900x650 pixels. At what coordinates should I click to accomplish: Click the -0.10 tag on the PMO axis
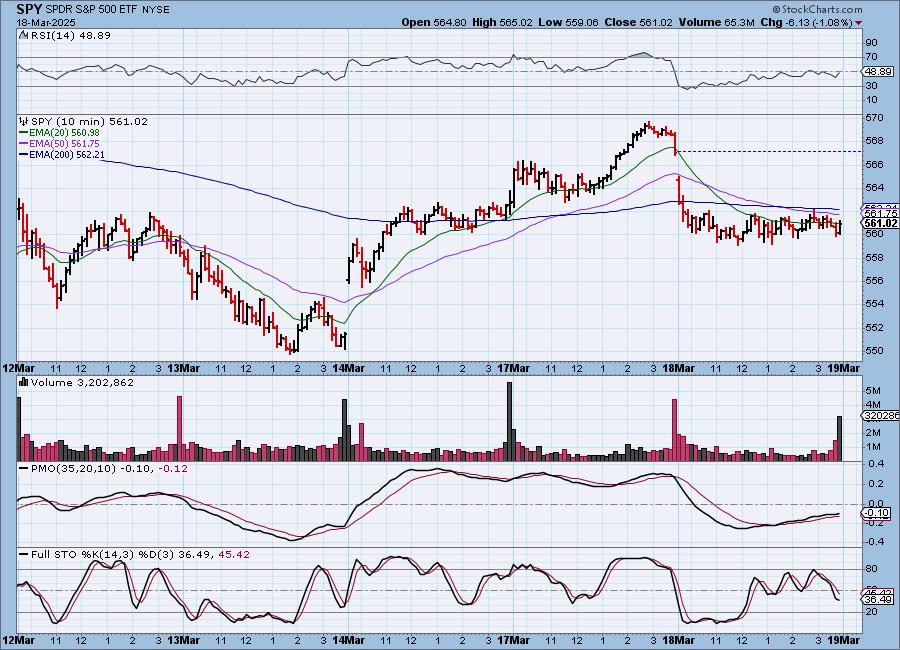pos(877,513)
